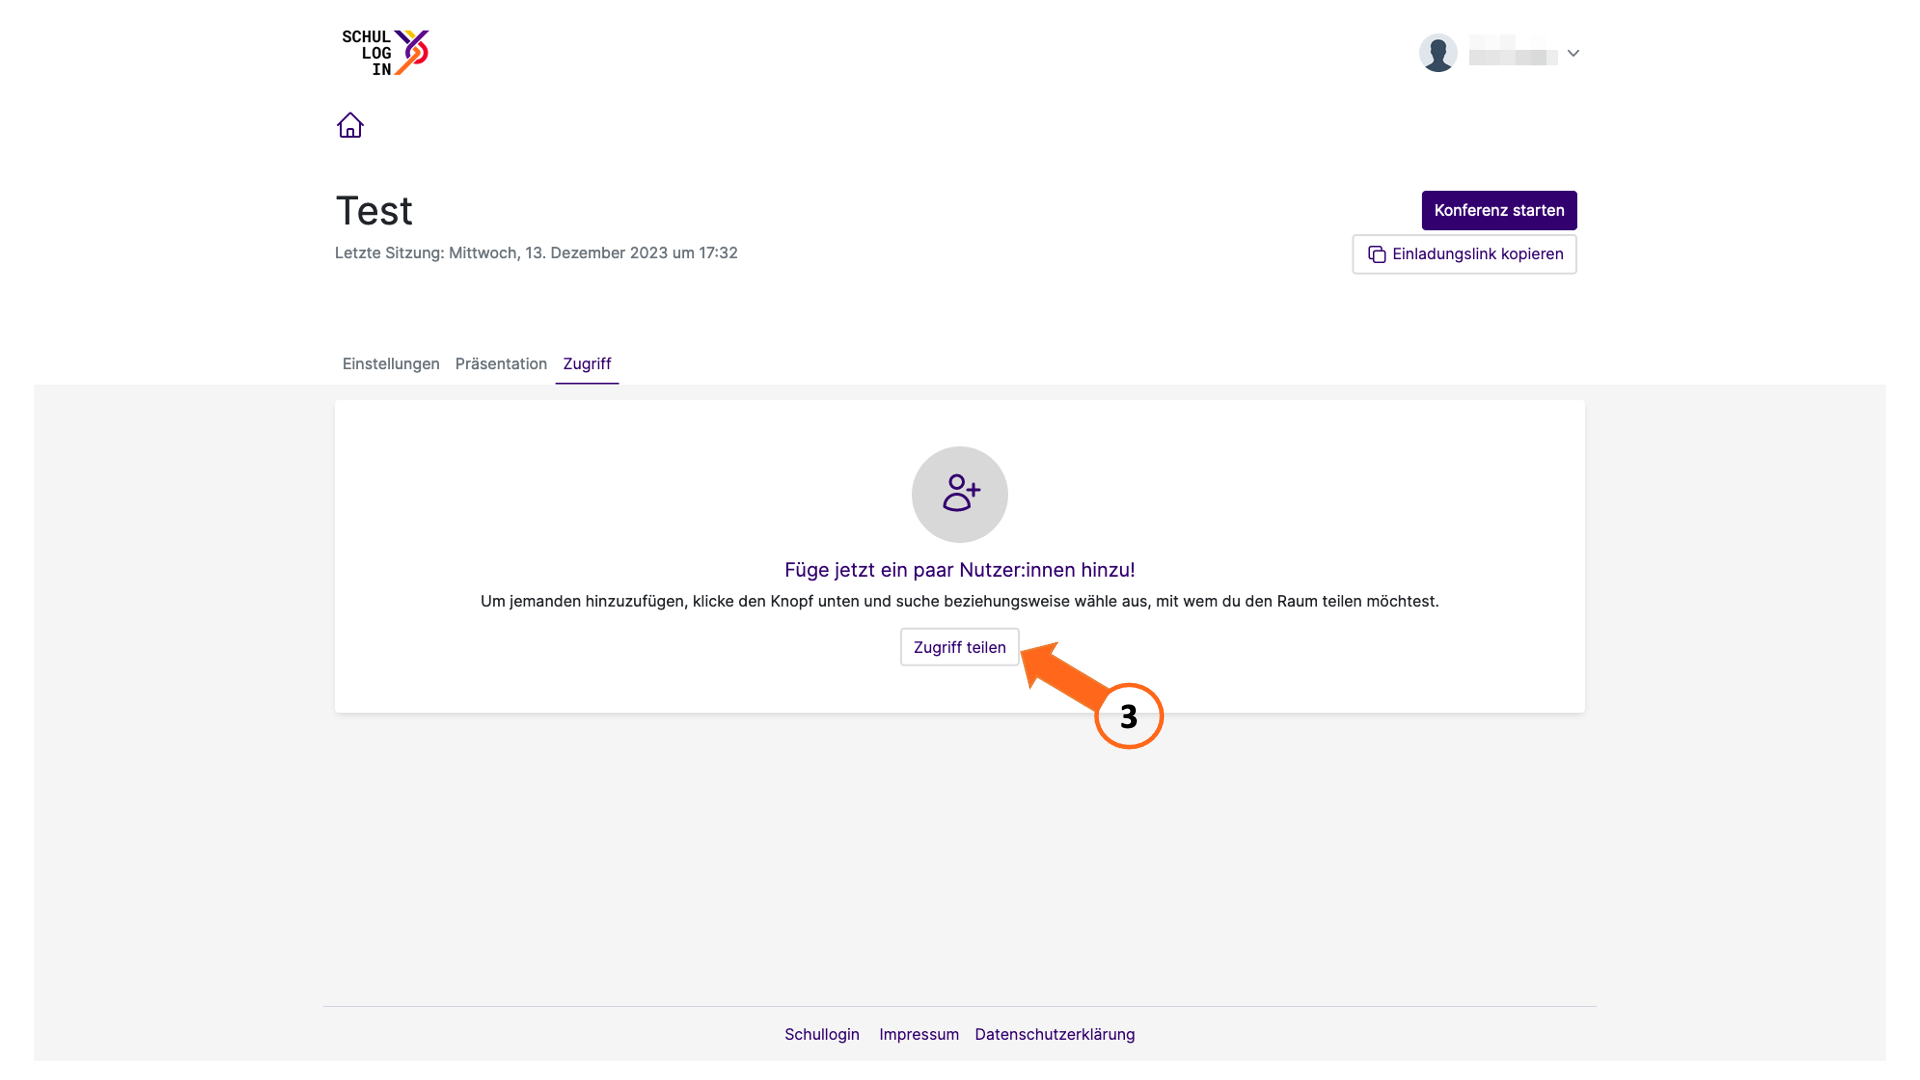Click the Test room title

pyautogui.click(x=374, y=211)
